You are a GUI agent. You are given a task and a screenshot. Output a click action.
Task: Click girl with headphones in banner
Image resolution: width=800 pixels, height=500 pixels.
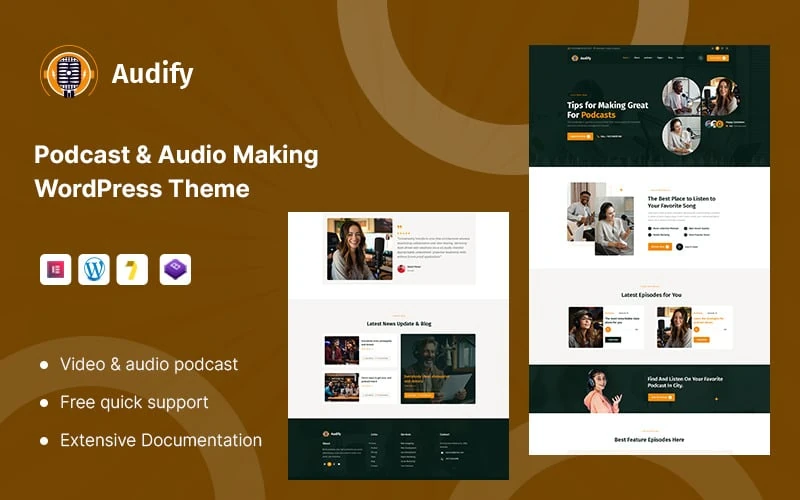click(x=601, y=391)
